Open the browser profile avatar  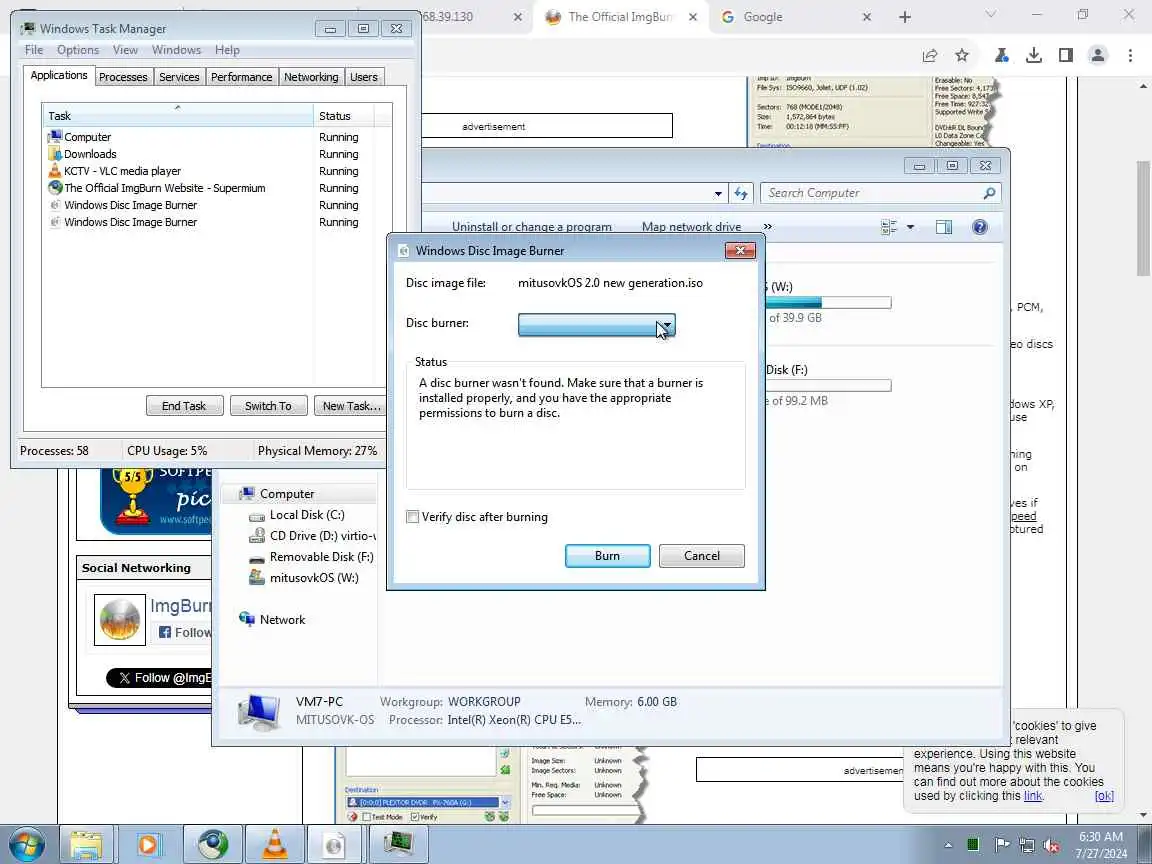(1098, 55)
